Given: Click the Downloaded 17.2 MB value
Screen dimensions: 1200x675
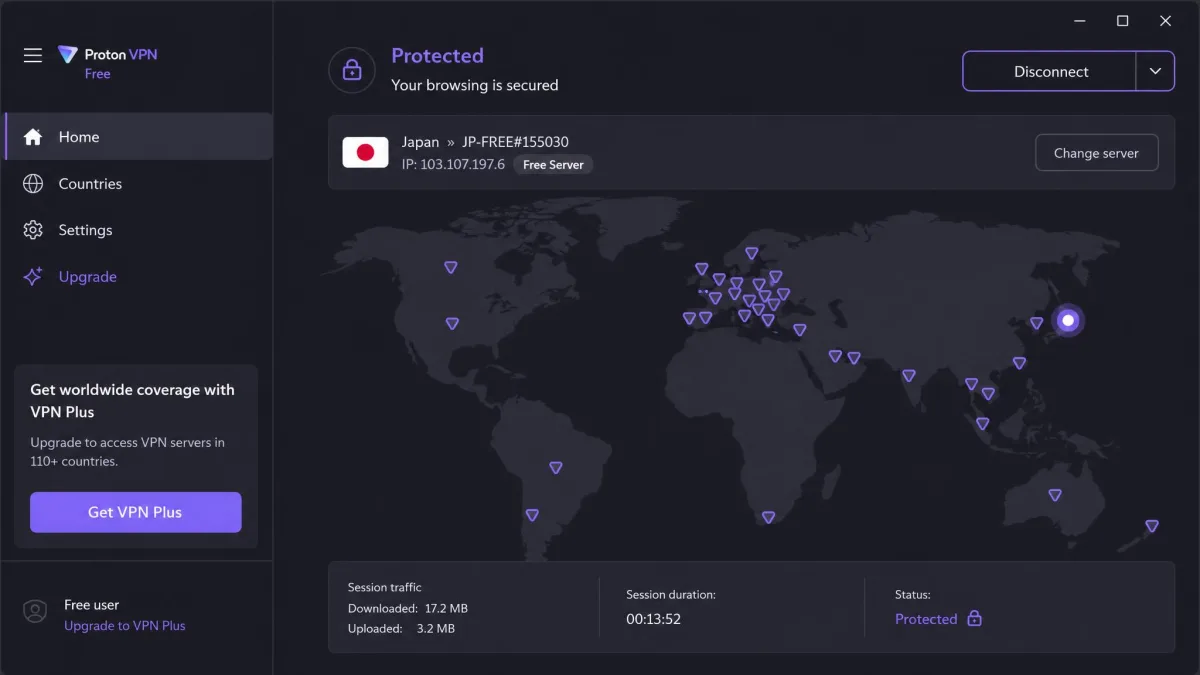Looking at the screenshot, I should pos(446,608).
